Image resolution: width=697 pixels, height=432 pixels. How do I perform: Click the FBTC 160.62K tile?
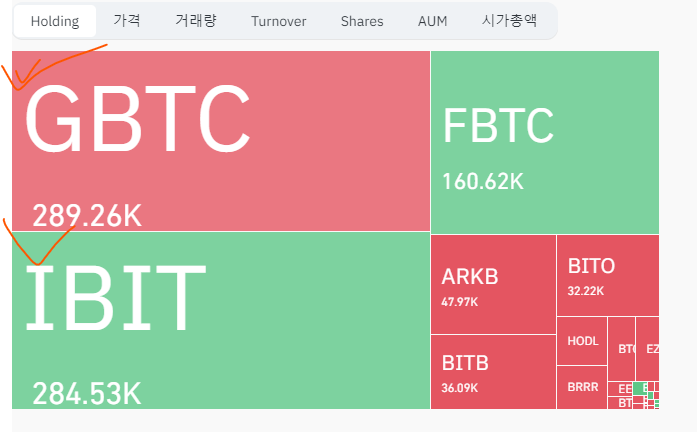[x=544, y=141]
